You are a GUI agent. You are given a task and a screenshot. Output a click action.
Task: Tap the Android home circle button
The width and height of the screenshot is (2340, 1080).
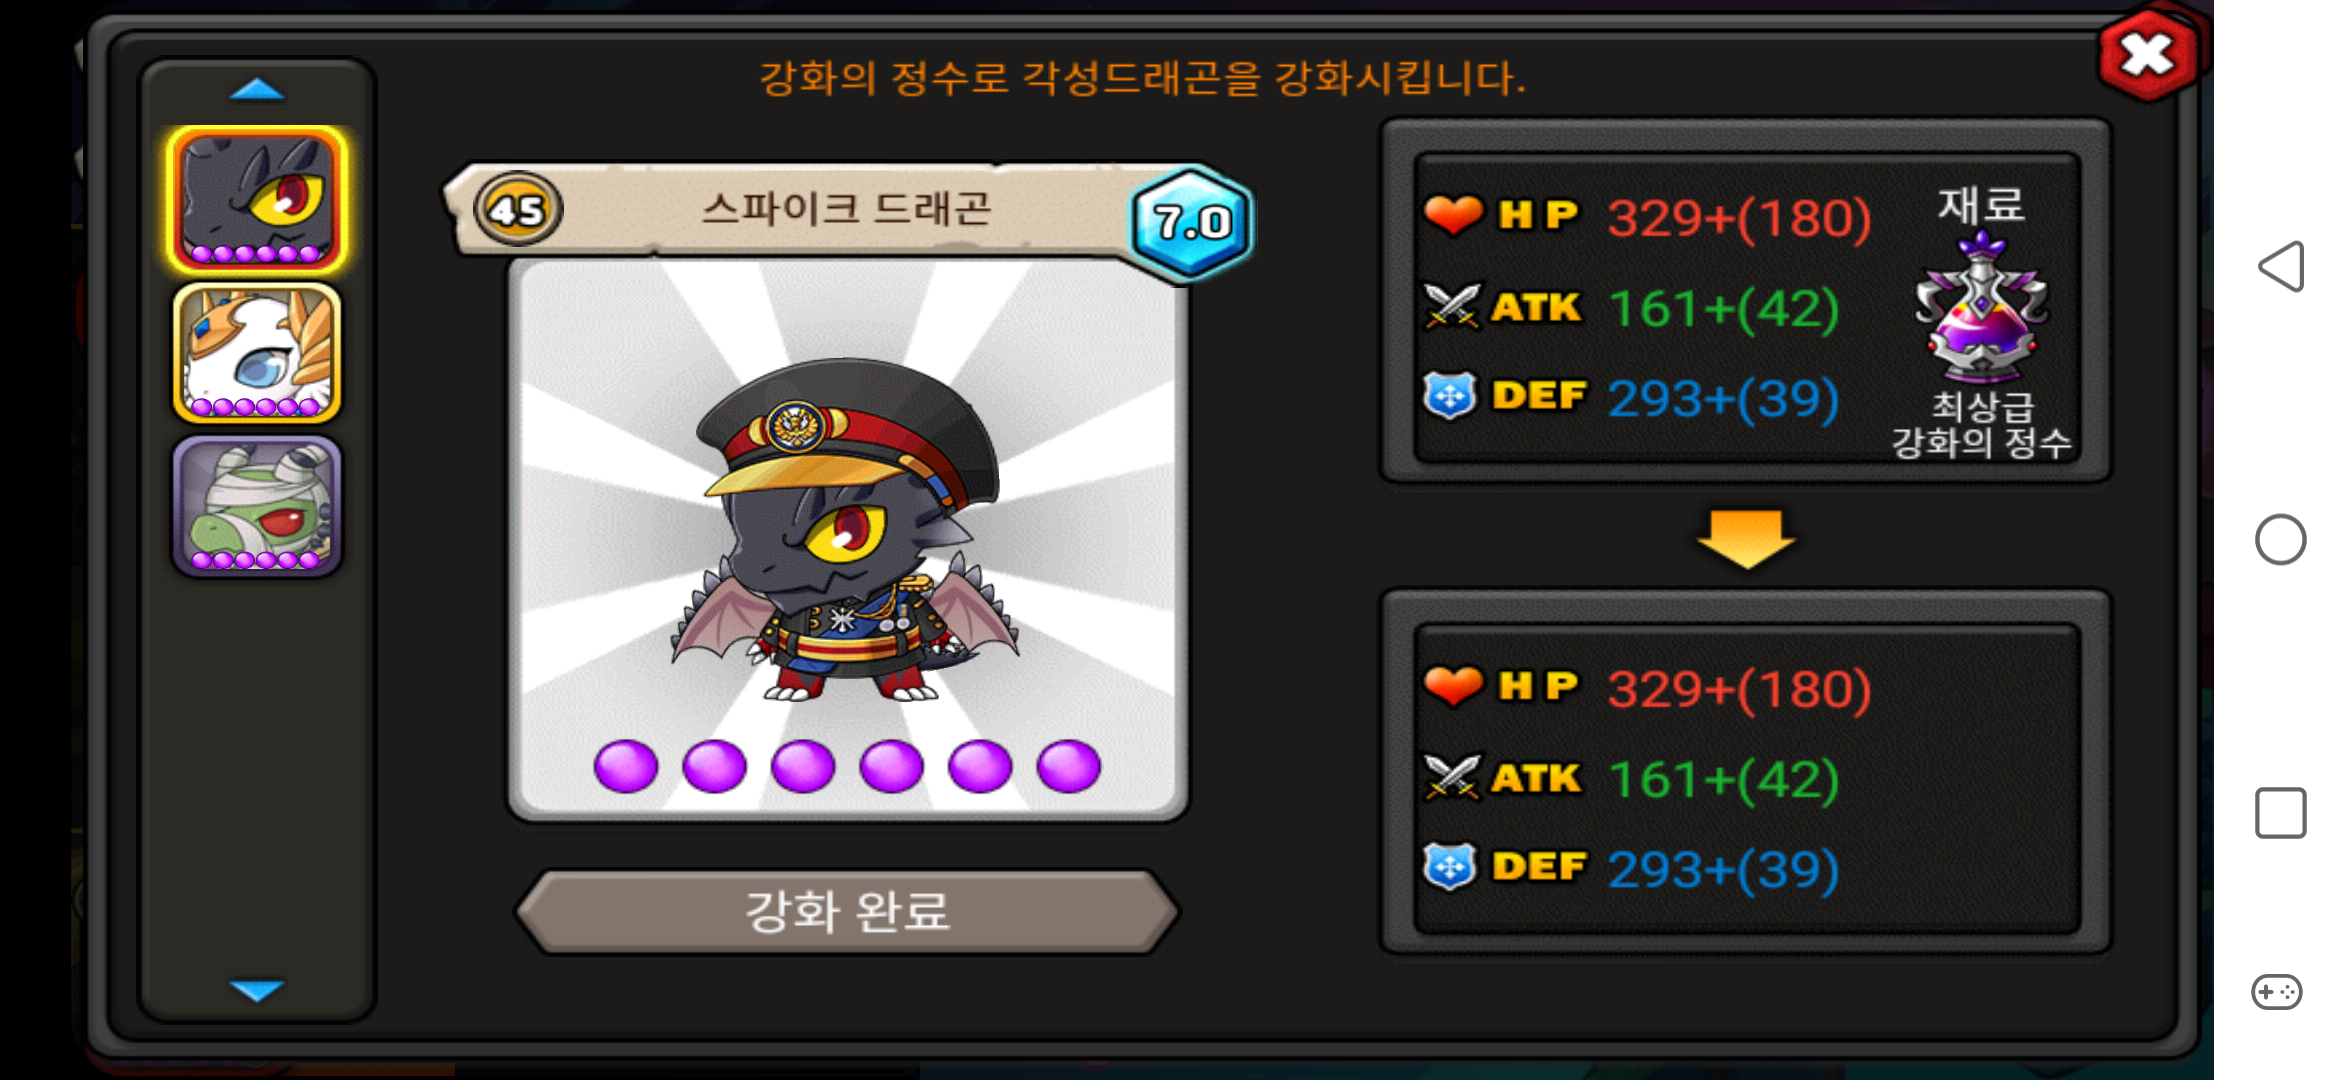click(2281, 540)
